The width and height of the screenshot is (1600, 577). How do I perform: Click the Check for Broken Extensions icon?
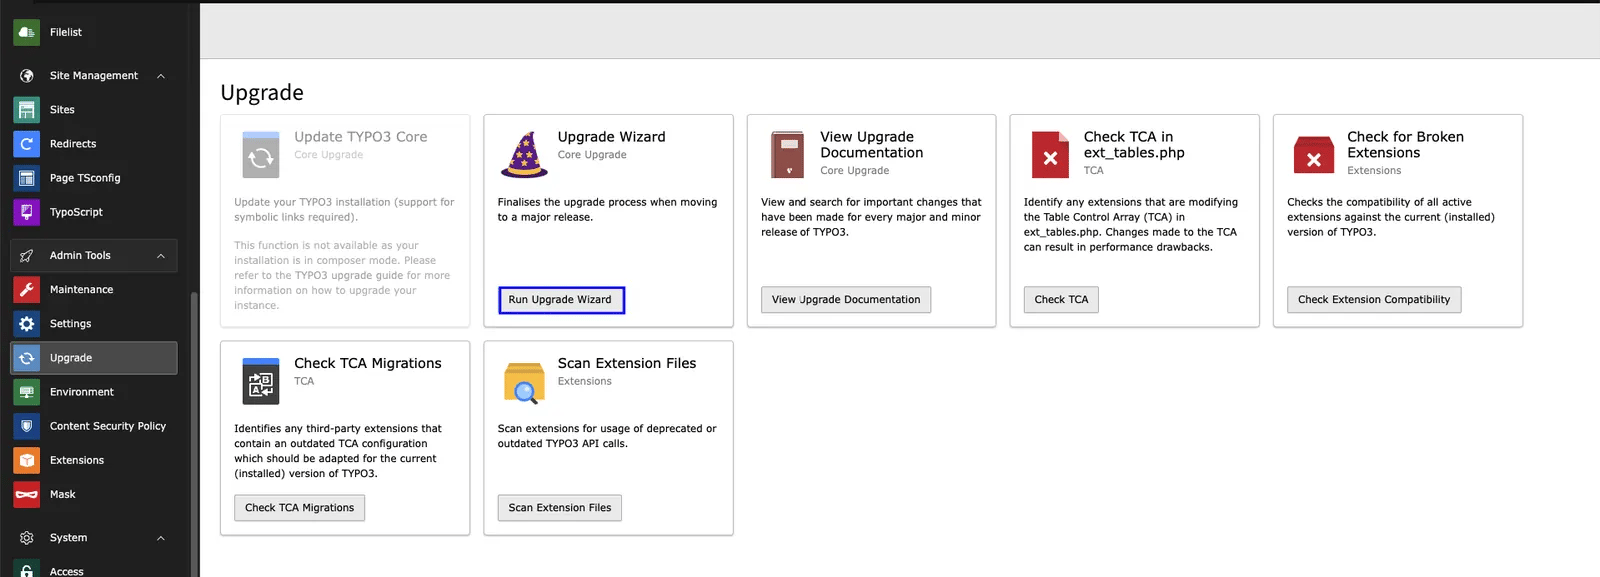tap(1314, 155)
